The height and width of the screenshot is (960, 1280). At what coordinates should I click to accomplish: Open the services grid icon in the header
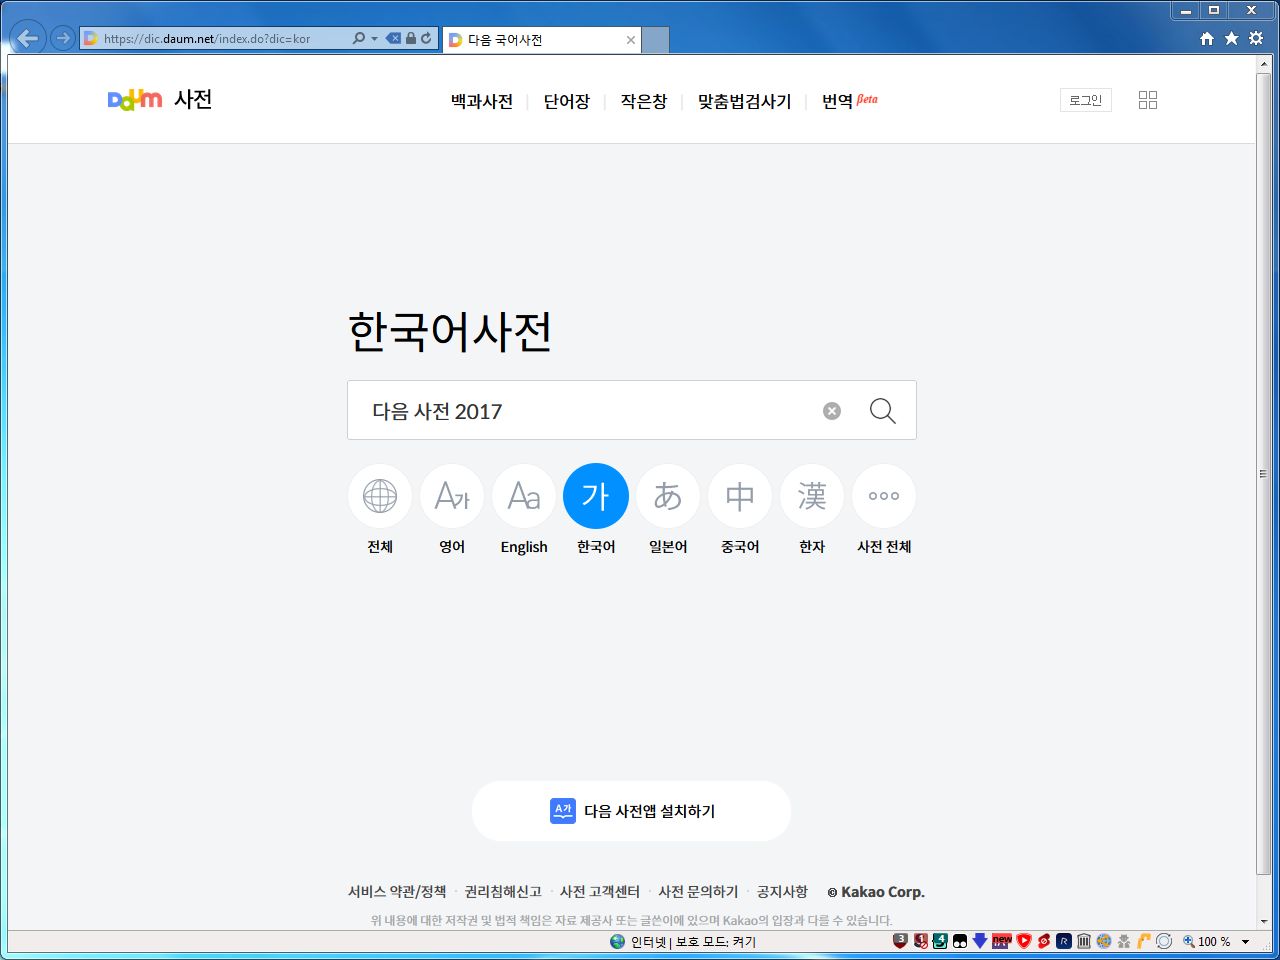(1148, 100)
